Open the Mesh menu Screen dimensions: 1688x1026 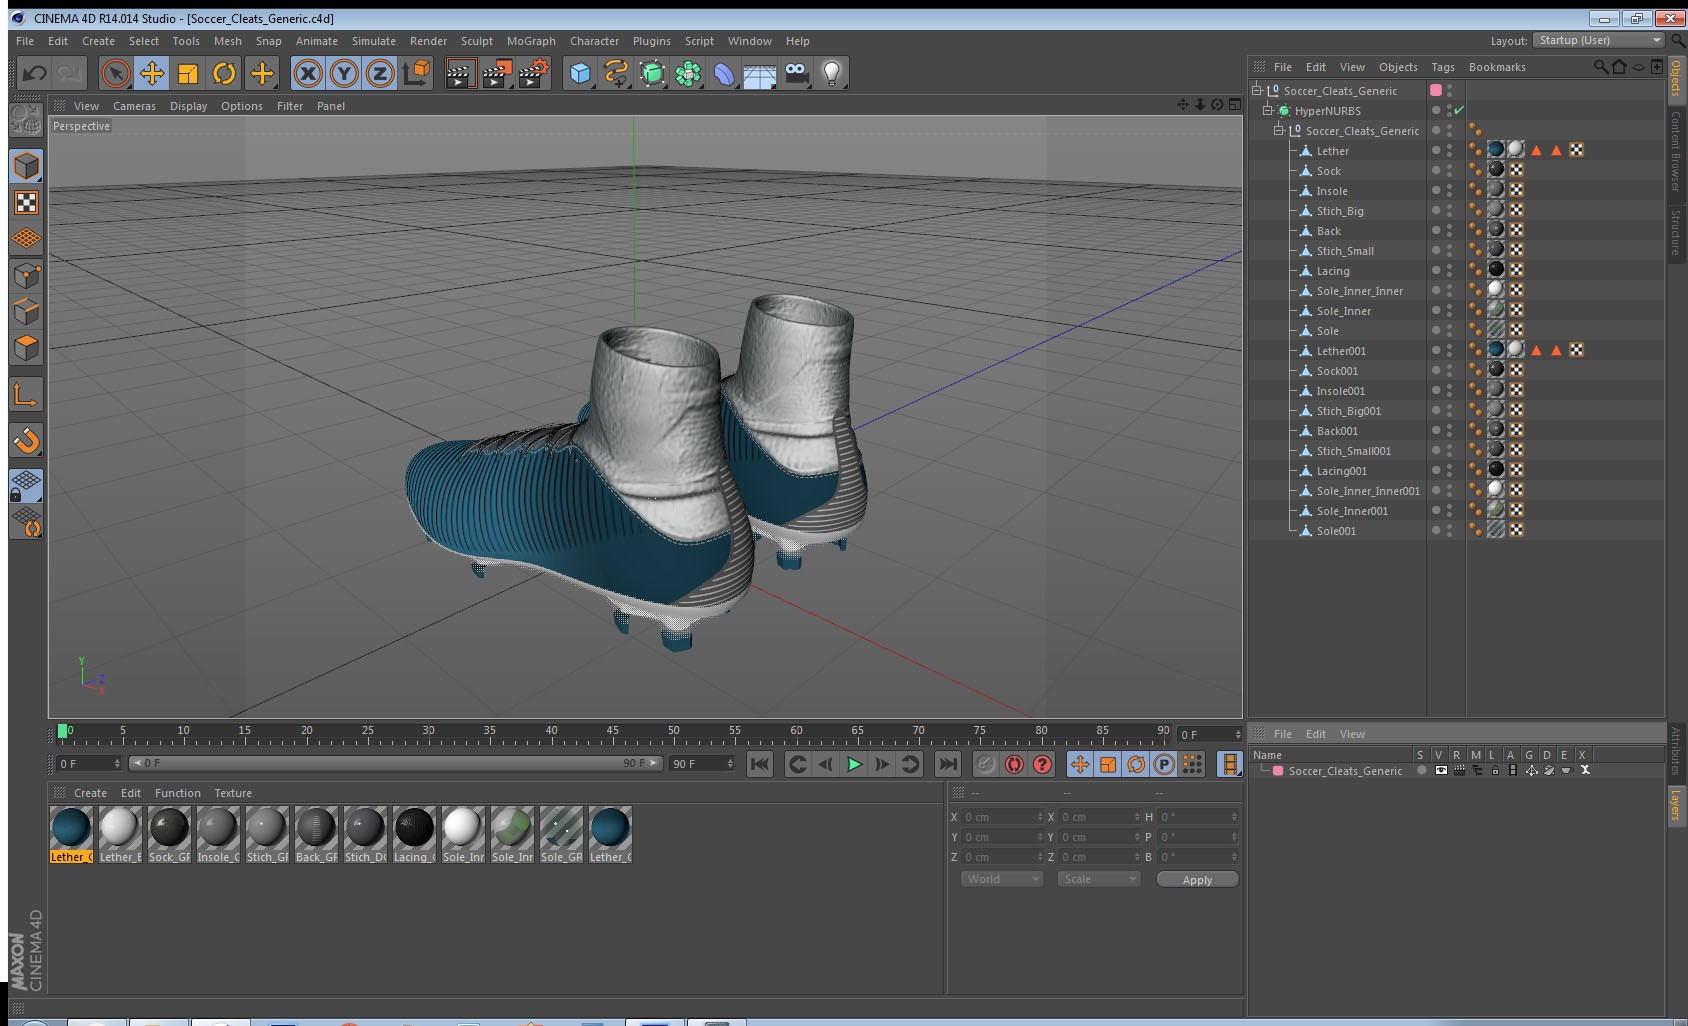click(228, 41)
